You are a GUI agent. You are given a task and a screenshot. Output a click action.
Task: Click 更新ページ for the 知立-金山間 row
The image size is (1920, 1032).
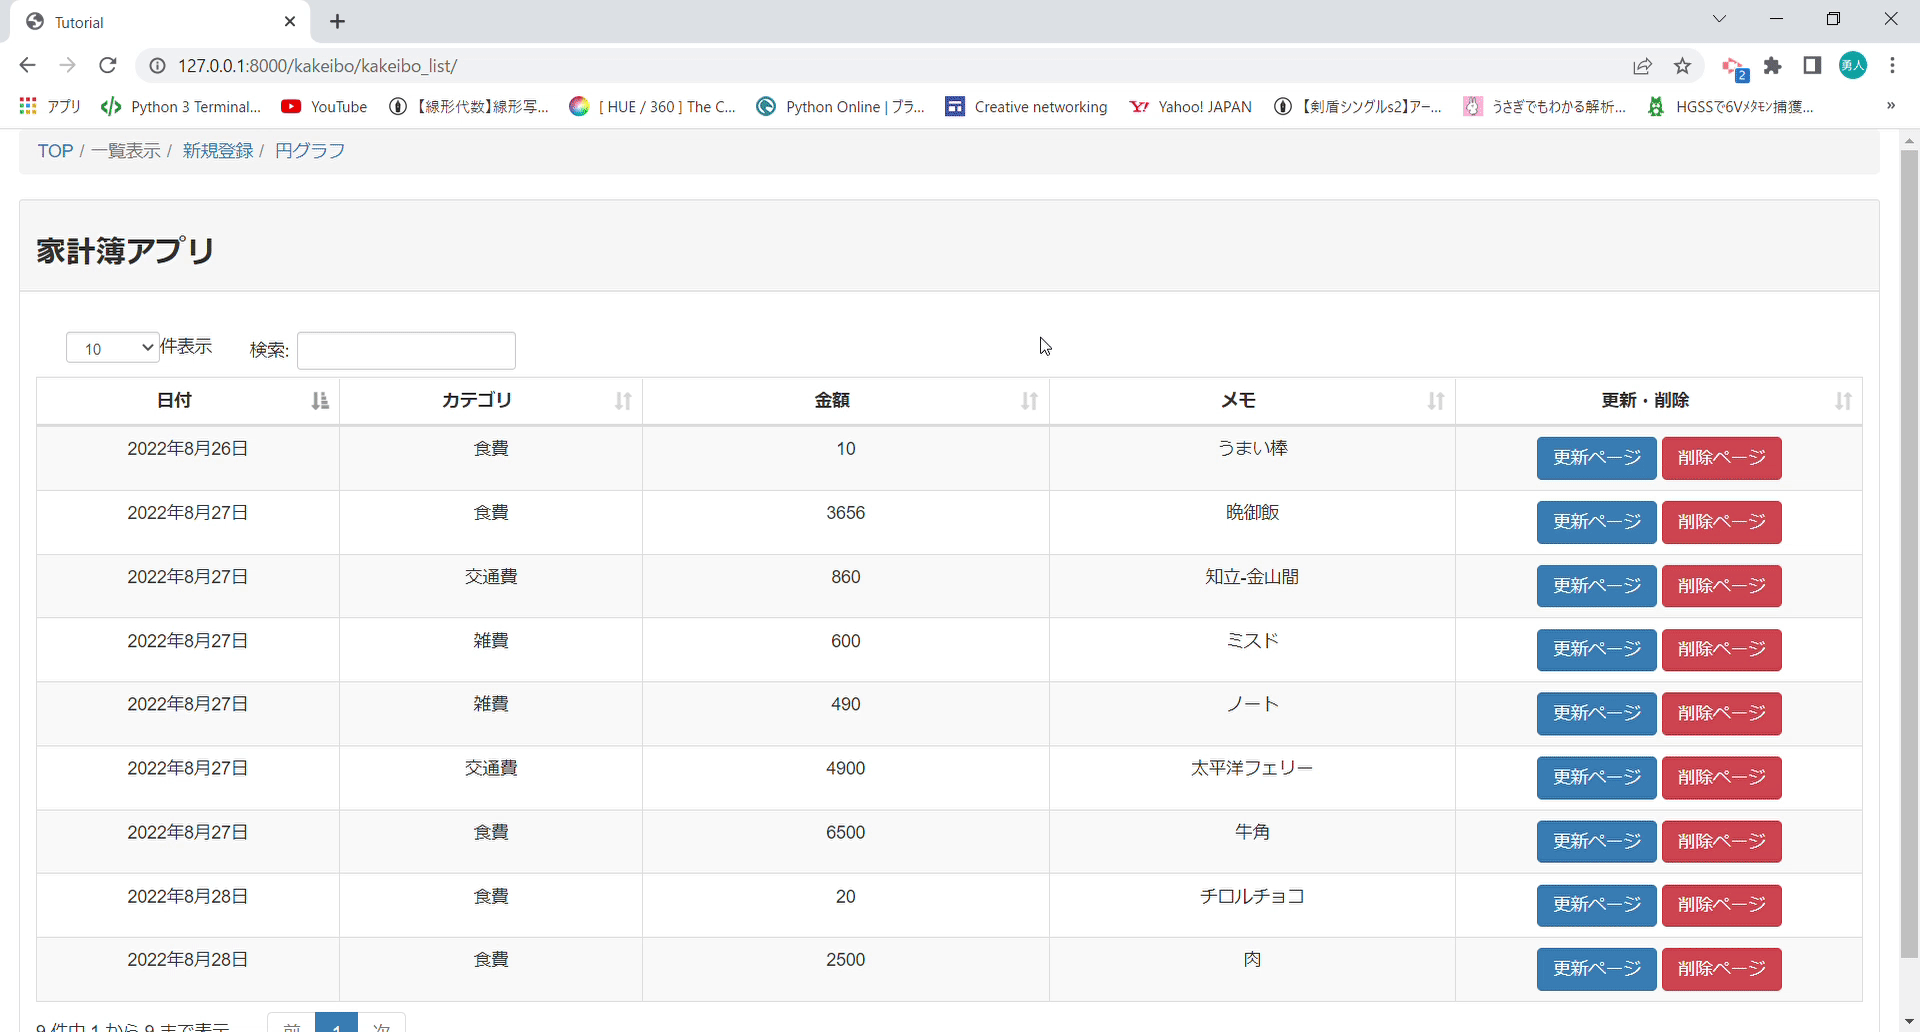[x=1596, y=586]
